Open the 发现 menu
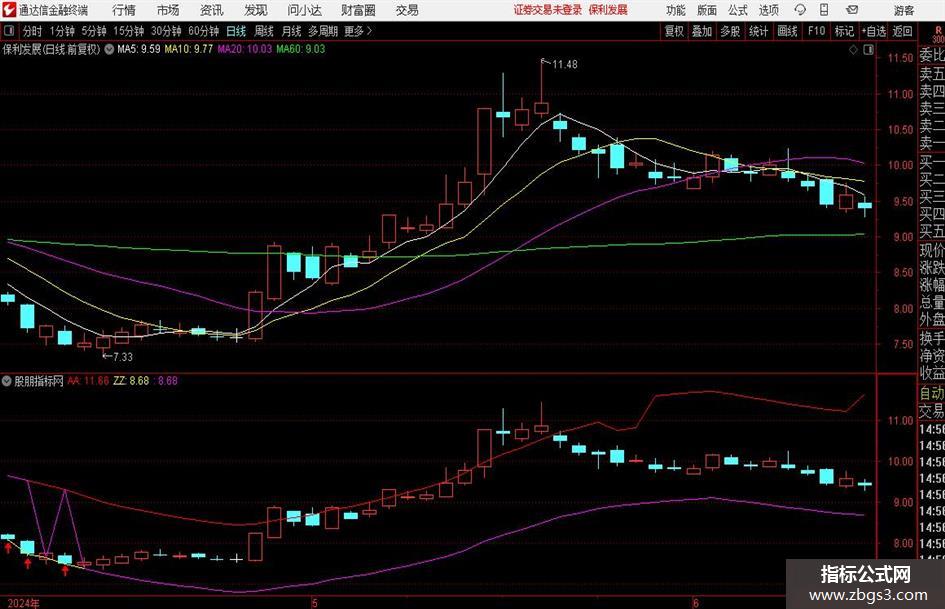This screenshot has height=609, width=945. tap(256, 10)
